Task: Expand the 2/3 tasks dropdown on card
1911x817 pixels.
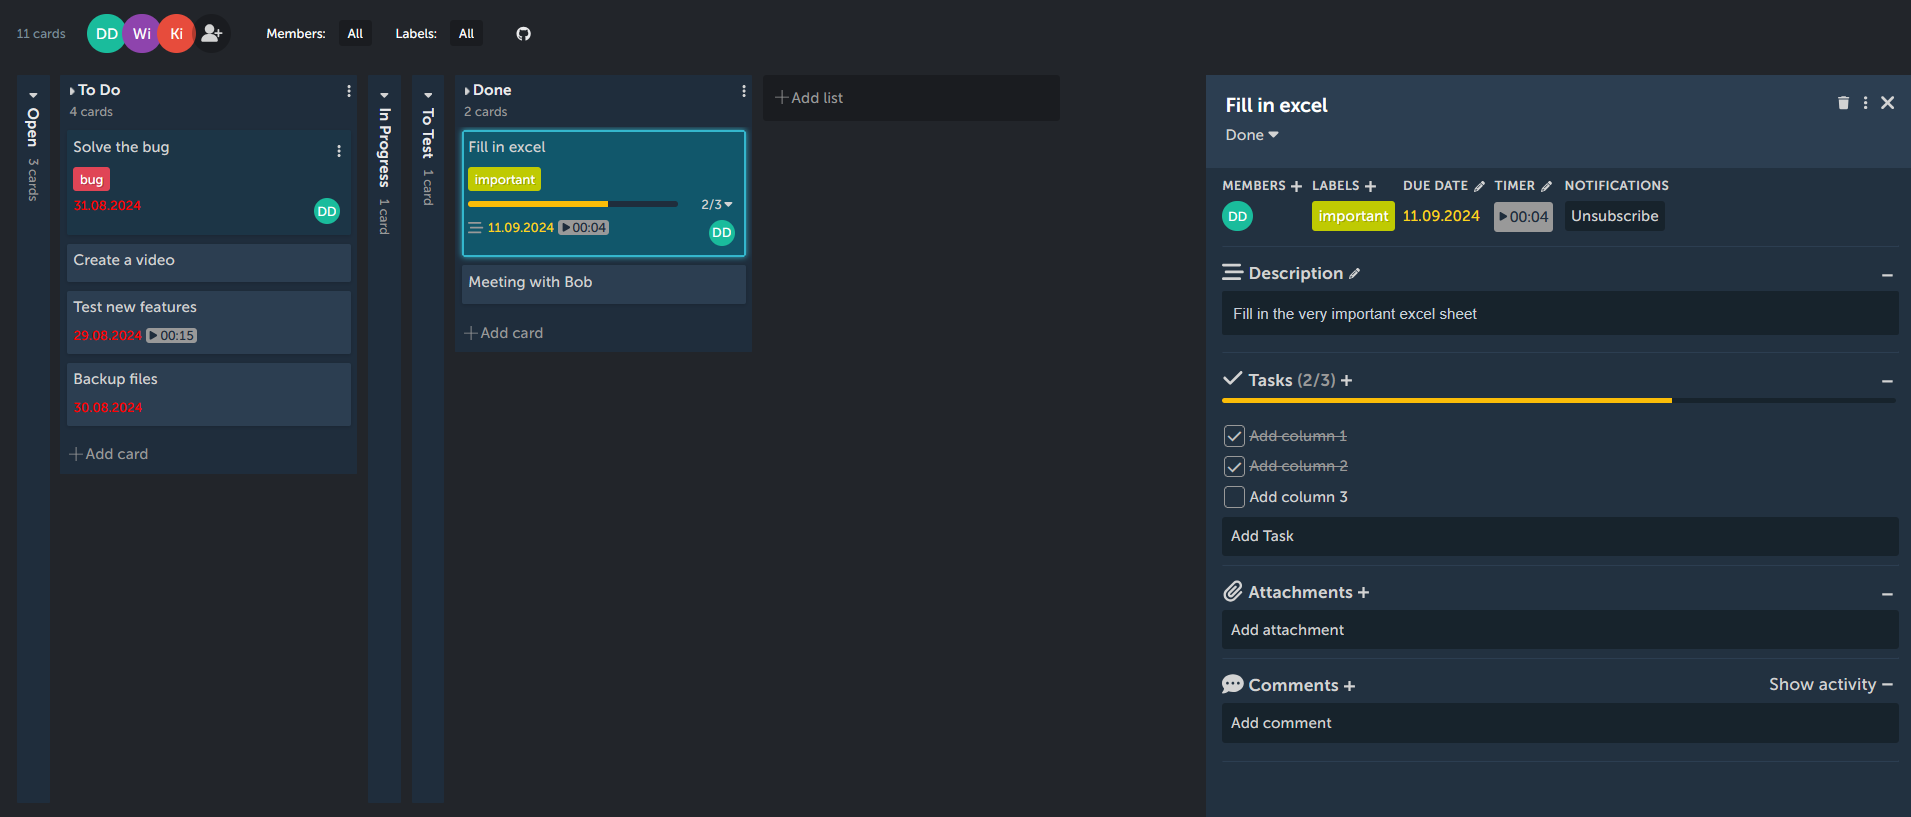Action: click(717, 204)
